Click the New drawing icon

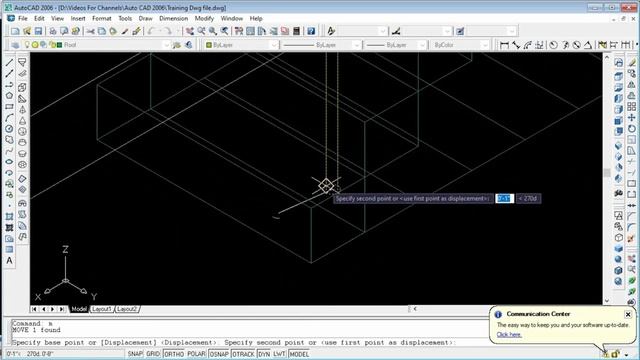[16, 31]
